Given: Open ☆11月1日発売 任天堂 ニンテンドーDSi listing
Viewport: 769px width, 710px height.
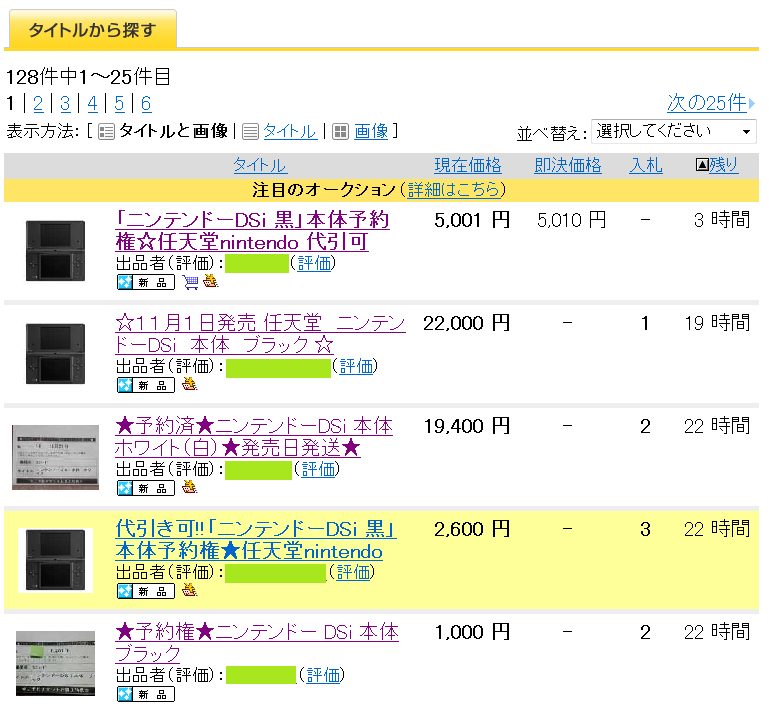Looking at the screenshot, I should (260, 334).
